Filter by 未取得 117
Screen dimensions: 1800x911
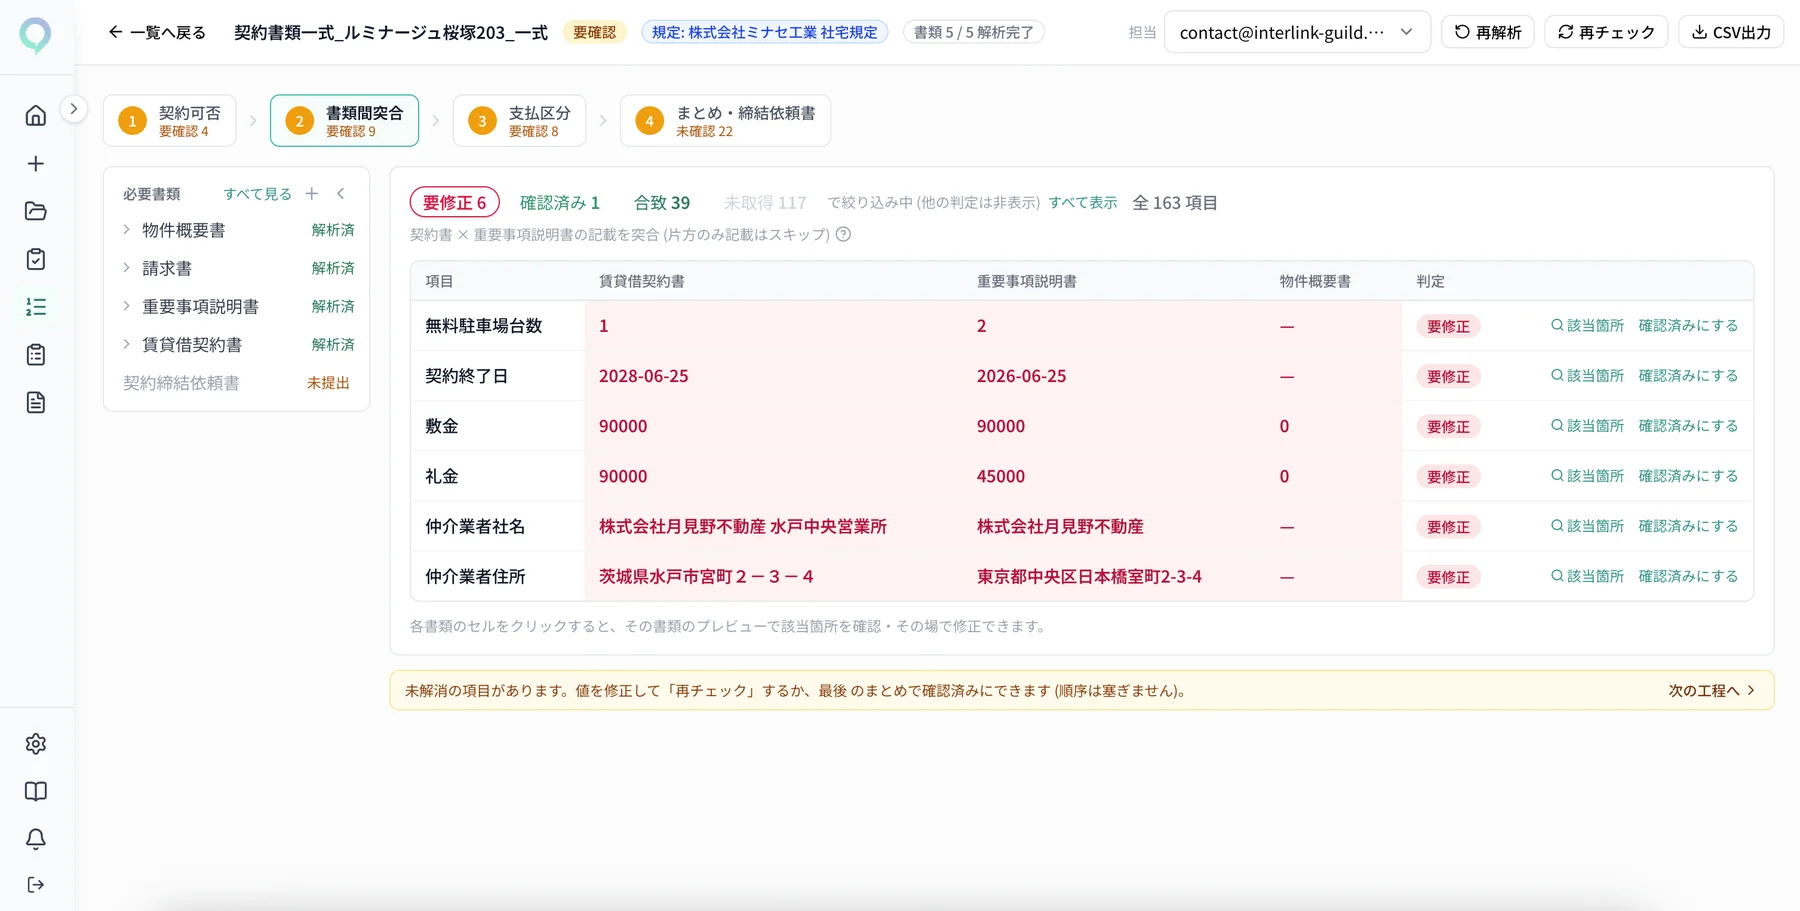pos(765,203)
